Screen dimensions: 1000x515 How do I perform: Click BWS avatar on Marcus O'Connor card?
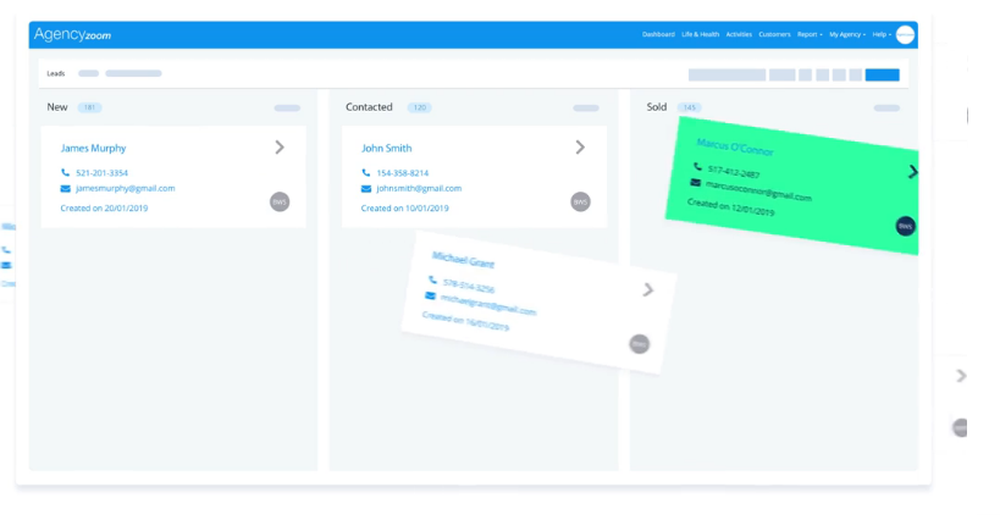click(905, 226)
